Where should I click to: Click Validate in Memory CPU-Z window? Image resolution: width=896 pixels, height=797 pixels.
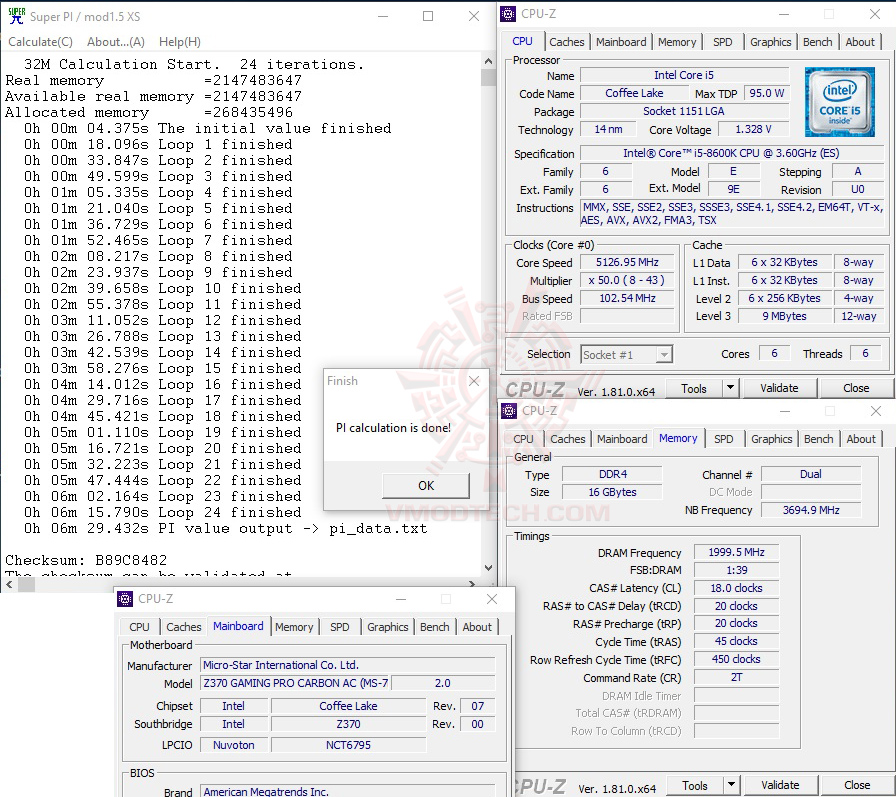tap(780, 786)
